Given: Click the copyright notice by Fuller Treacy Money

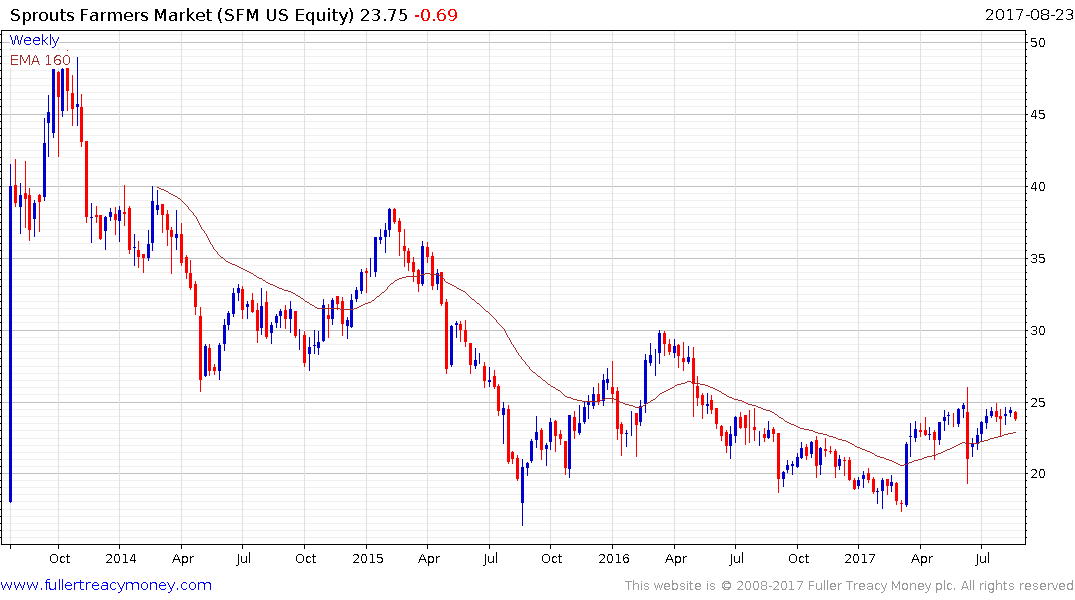Looking at the screenshot, I should coord(849,586).
